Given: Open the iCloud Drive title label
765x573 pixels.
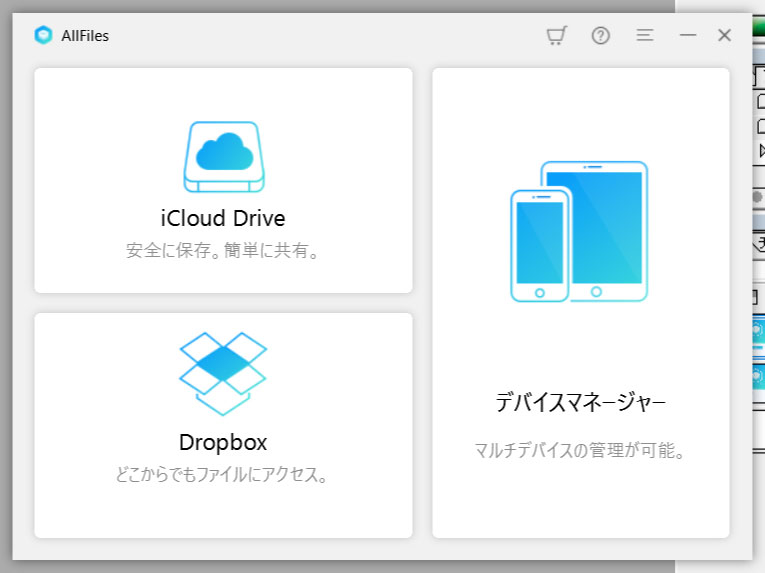Looking at the screenshot, I should (223, 218).
